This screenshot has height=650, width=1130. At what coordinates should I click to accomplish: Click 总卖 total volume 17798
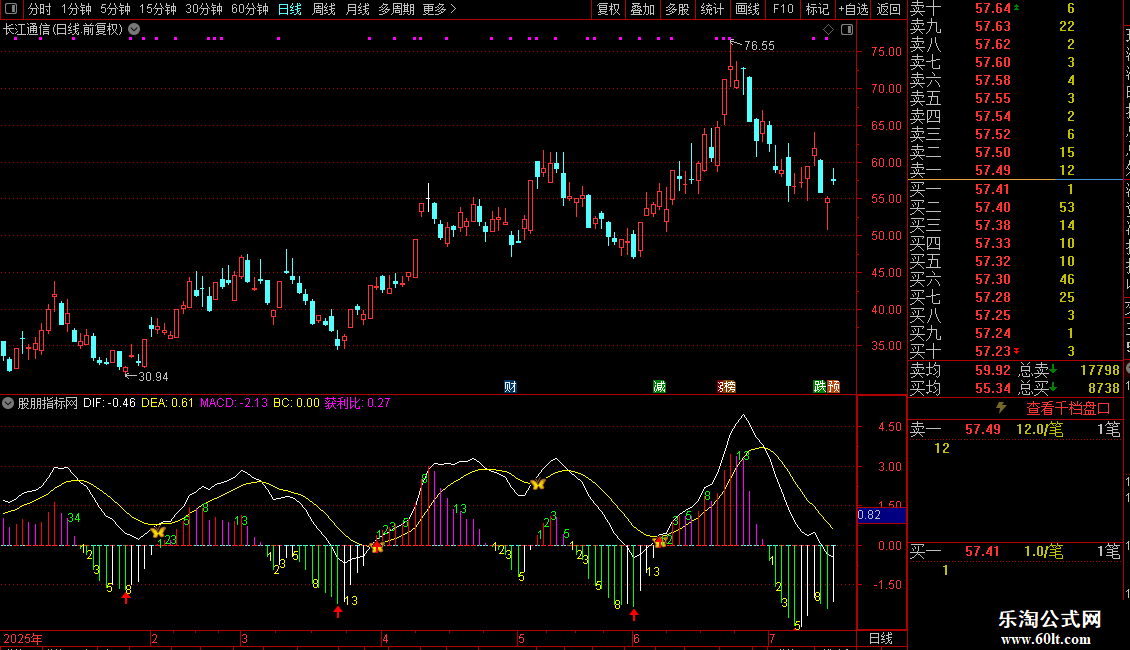(x=1100, y=370)
